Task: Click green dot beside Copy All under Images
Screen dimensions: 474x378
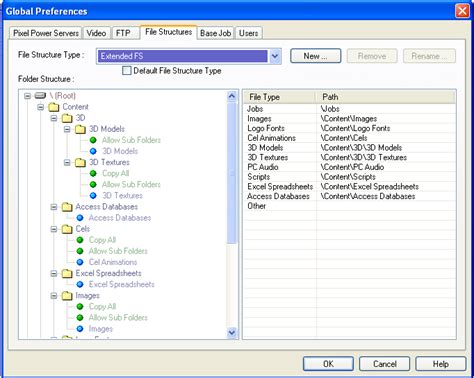Action: pos(80,307)
